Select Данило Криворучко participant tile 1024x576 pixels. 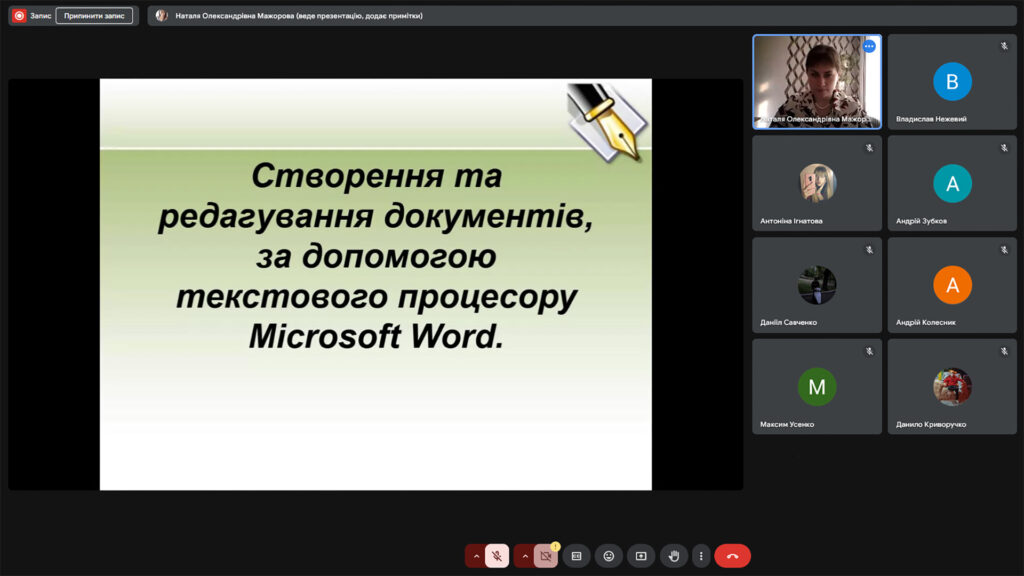(x=952, y=387)
